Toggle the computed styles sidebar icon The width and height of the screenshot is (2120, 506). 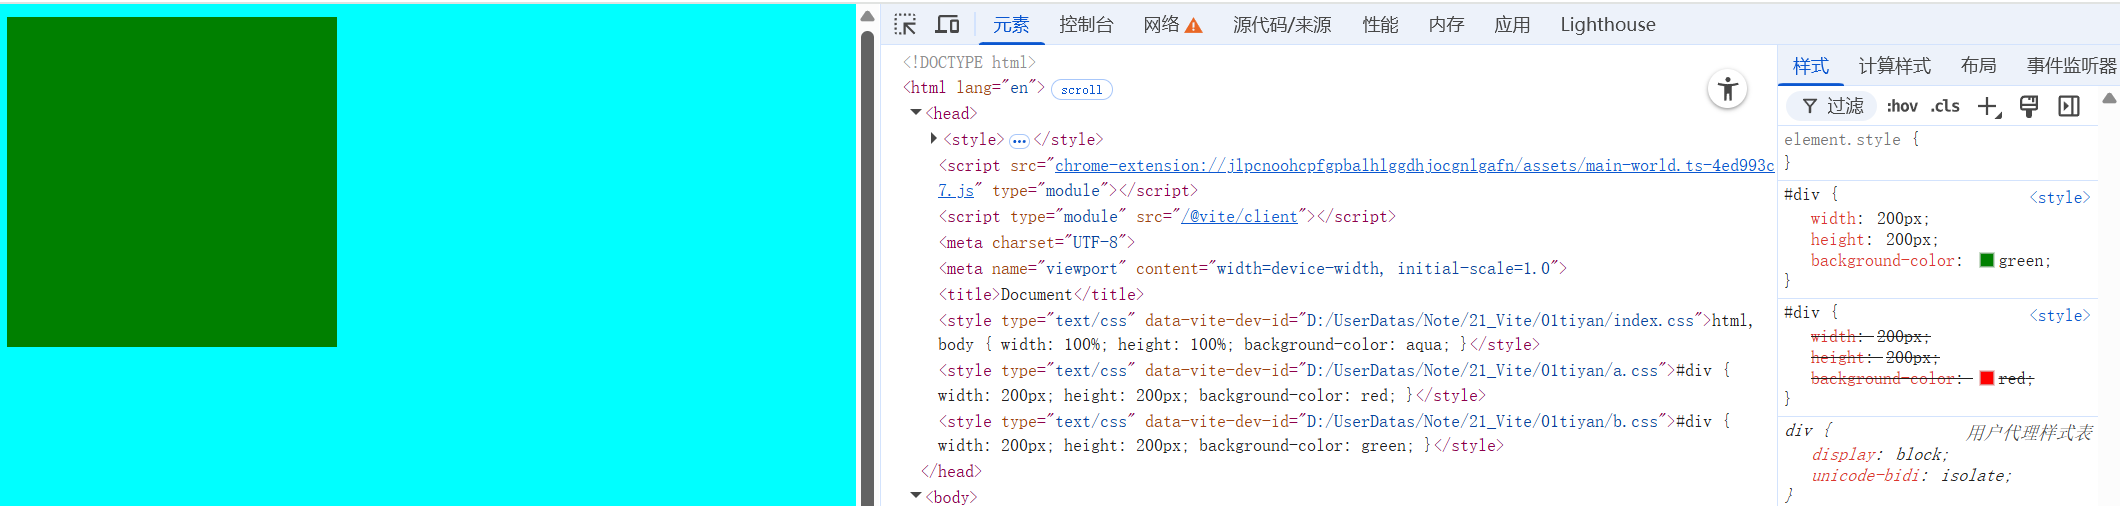(x=2069, y=106)
